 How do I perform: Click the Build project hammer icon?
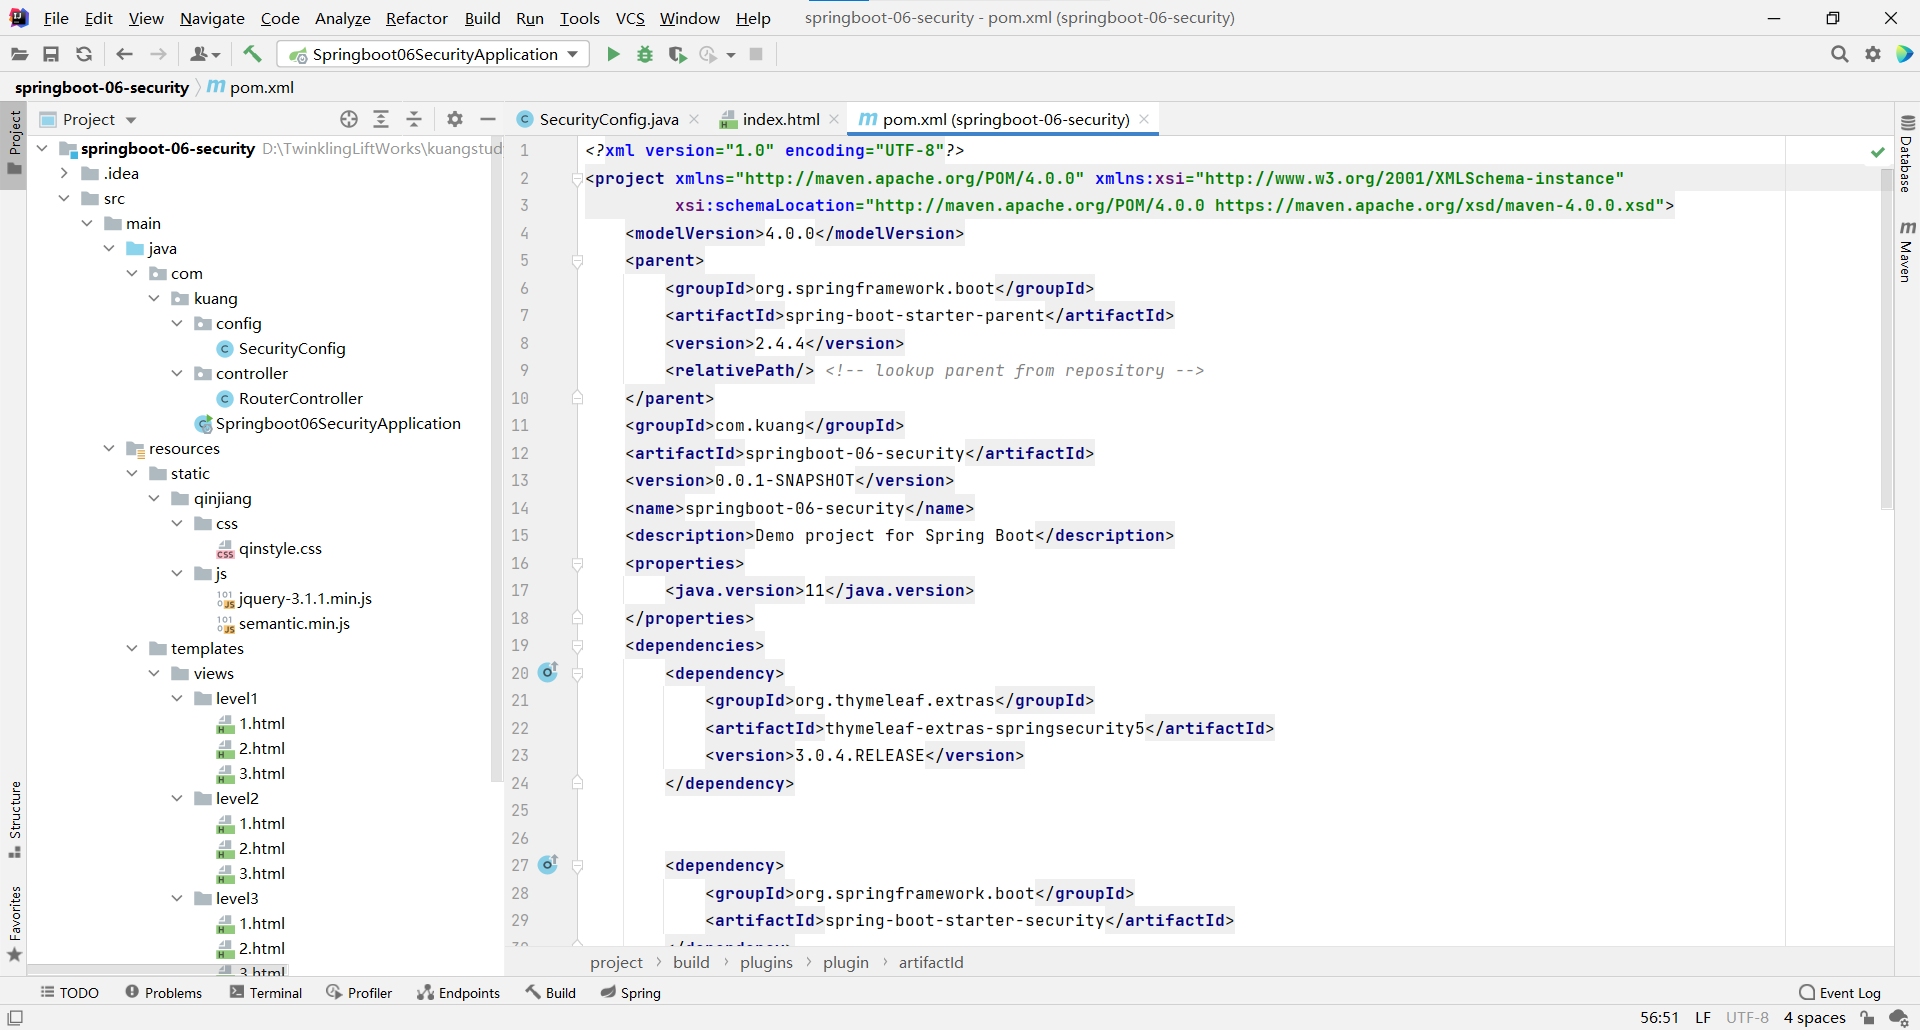tap(252, 54)
